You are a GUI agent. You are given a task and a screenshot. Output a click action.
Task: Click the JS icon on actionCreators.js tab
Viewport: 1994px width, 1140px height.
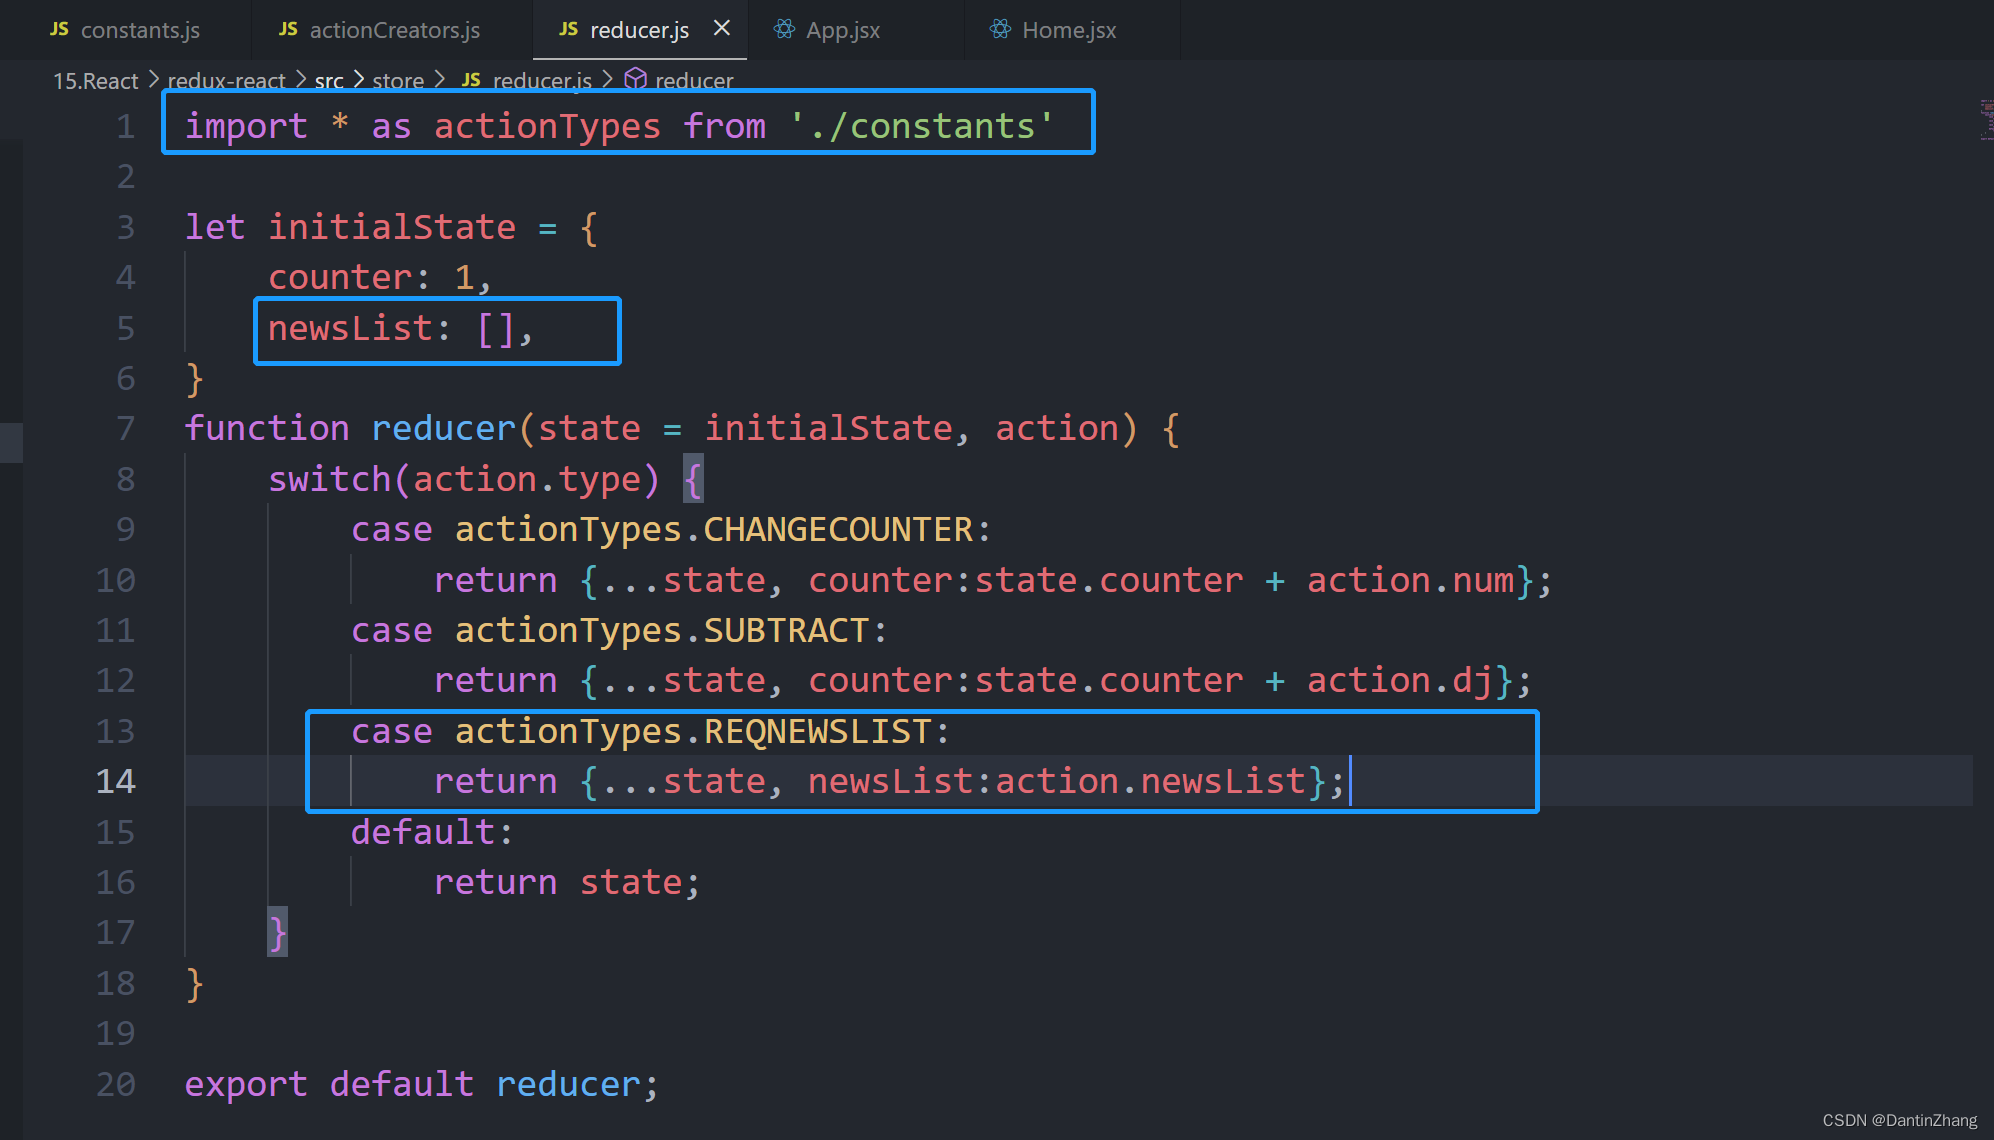(287, 29)
